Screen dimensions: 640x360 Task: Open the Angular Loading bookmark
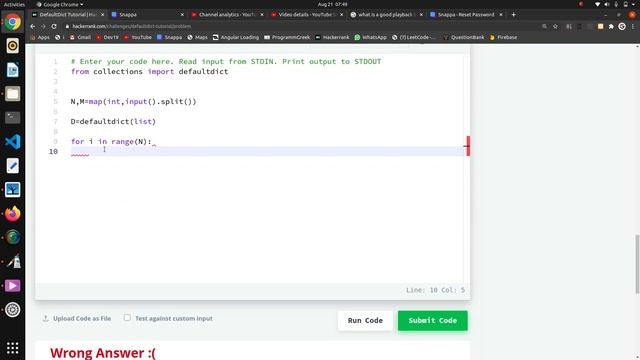(236, 37)
